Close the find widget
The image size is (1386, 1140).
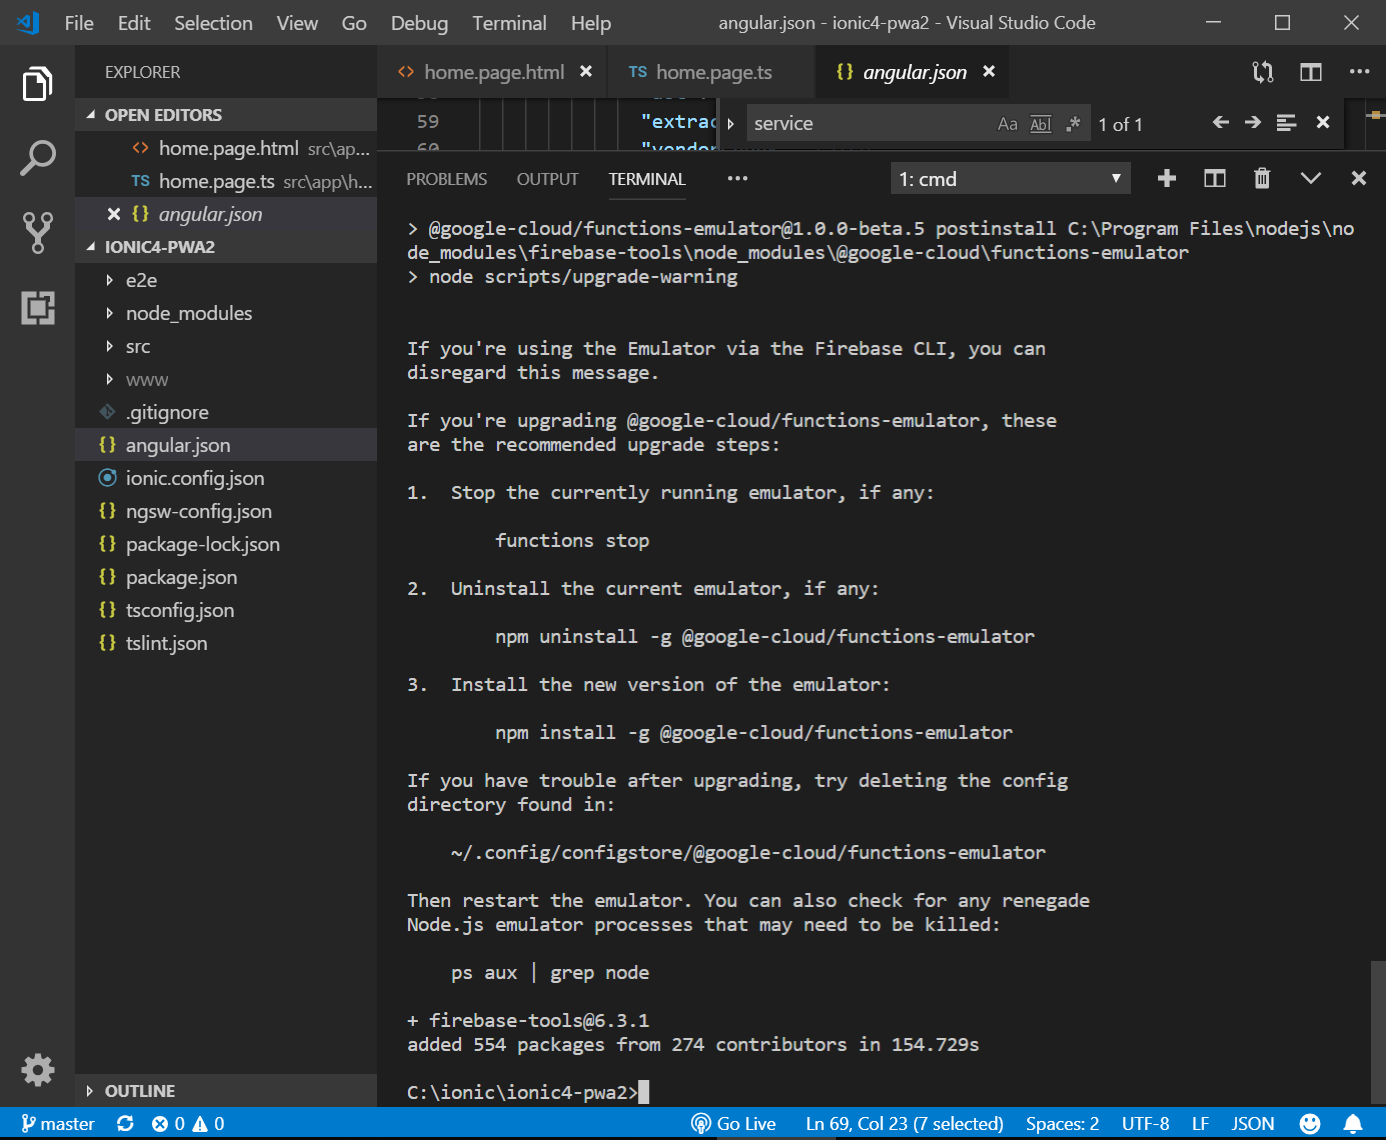[1323, 122]
